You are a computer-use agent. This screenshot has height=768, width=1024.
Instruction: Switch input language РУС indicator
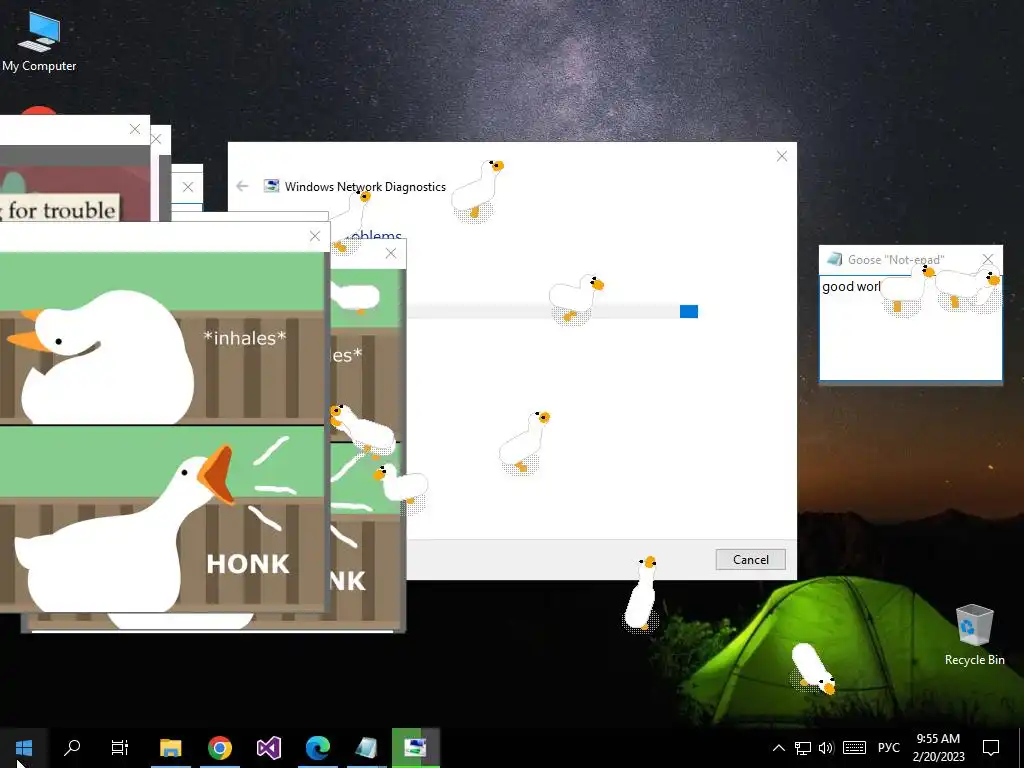coord(888,748)
